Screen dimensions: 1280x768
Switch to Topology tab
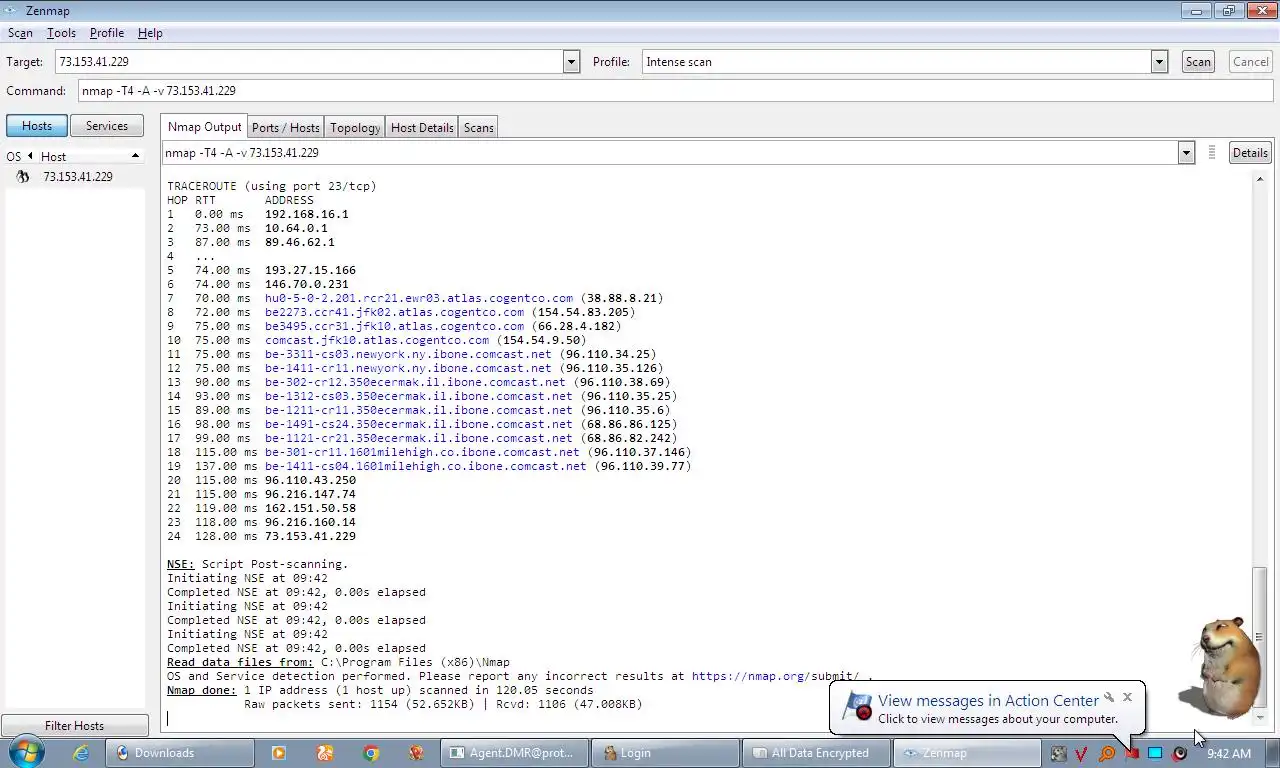tap(355, 128)
